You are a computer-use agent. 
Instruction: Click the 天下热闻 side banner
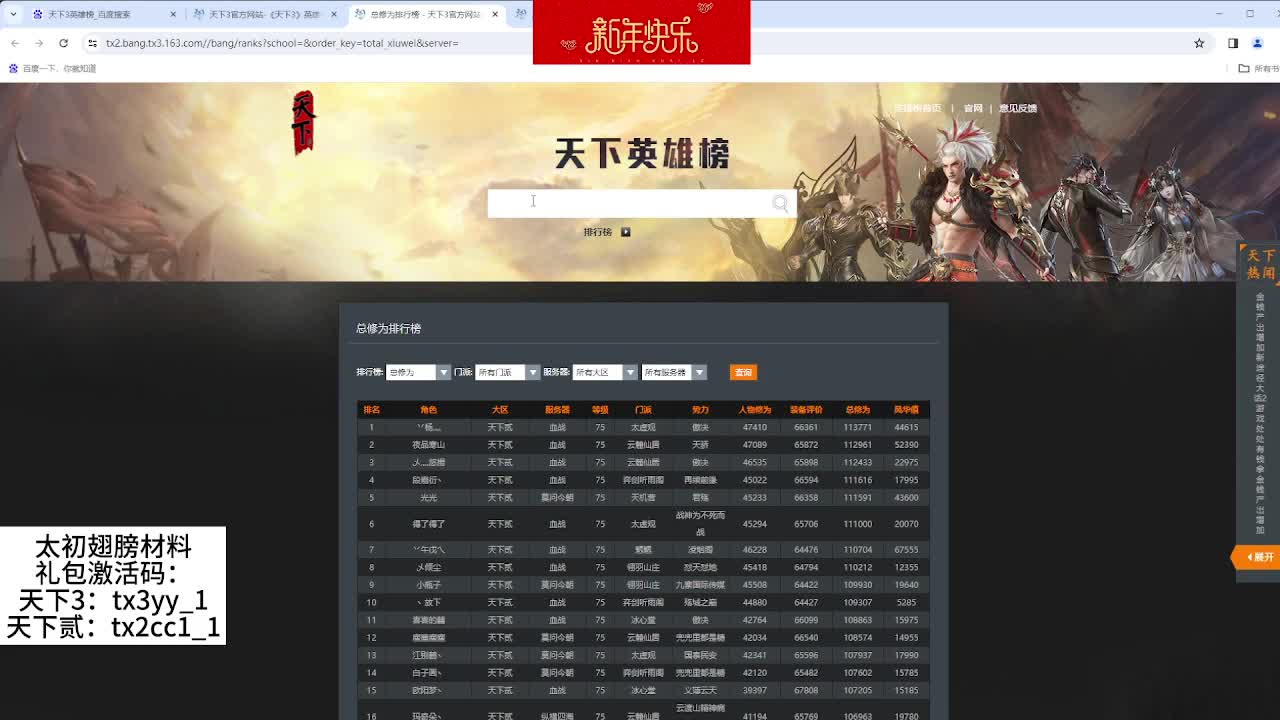click(x=1260, y=264)
